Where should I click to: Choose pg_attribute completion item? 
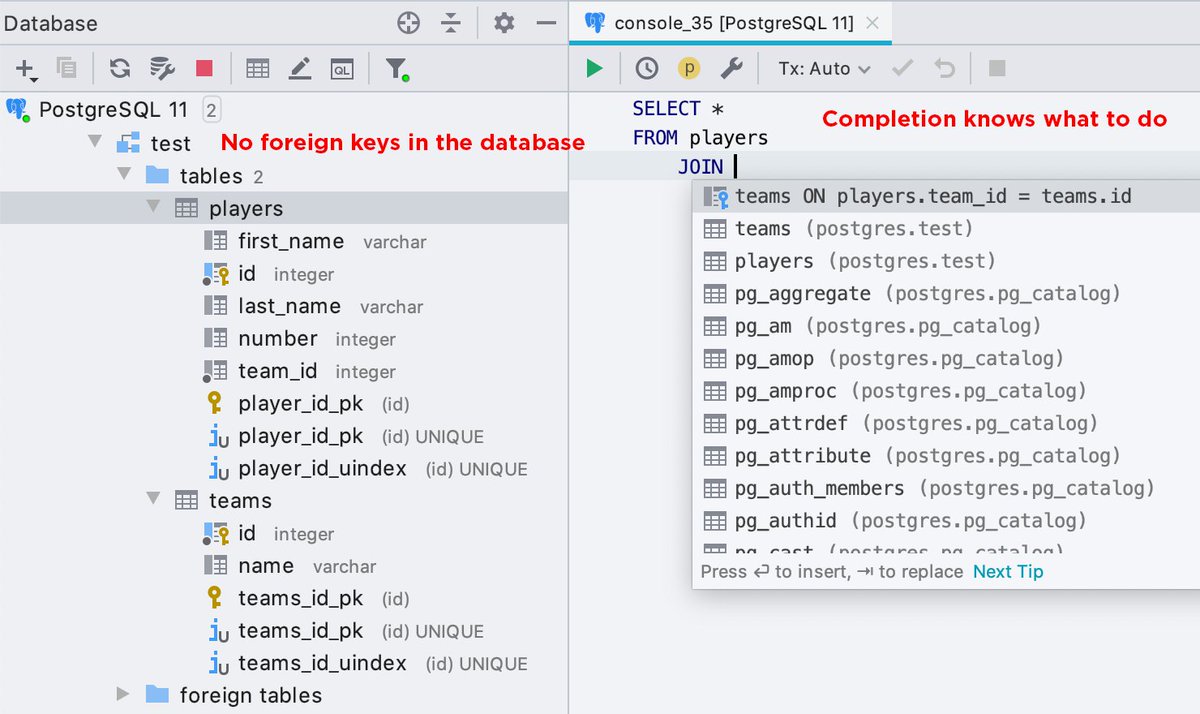click(x=946, y=455)
